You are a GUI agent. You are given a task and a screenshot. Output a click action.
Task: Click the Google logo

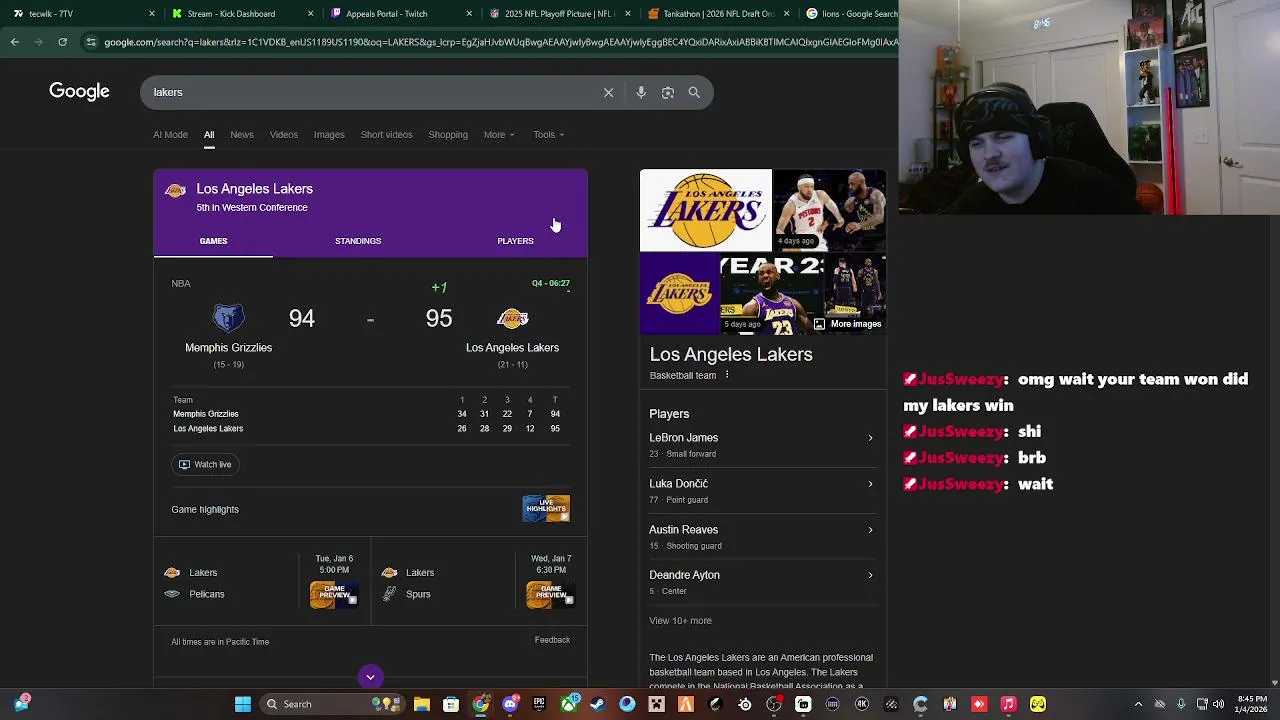pyautogui.click(x=79, y=92)
